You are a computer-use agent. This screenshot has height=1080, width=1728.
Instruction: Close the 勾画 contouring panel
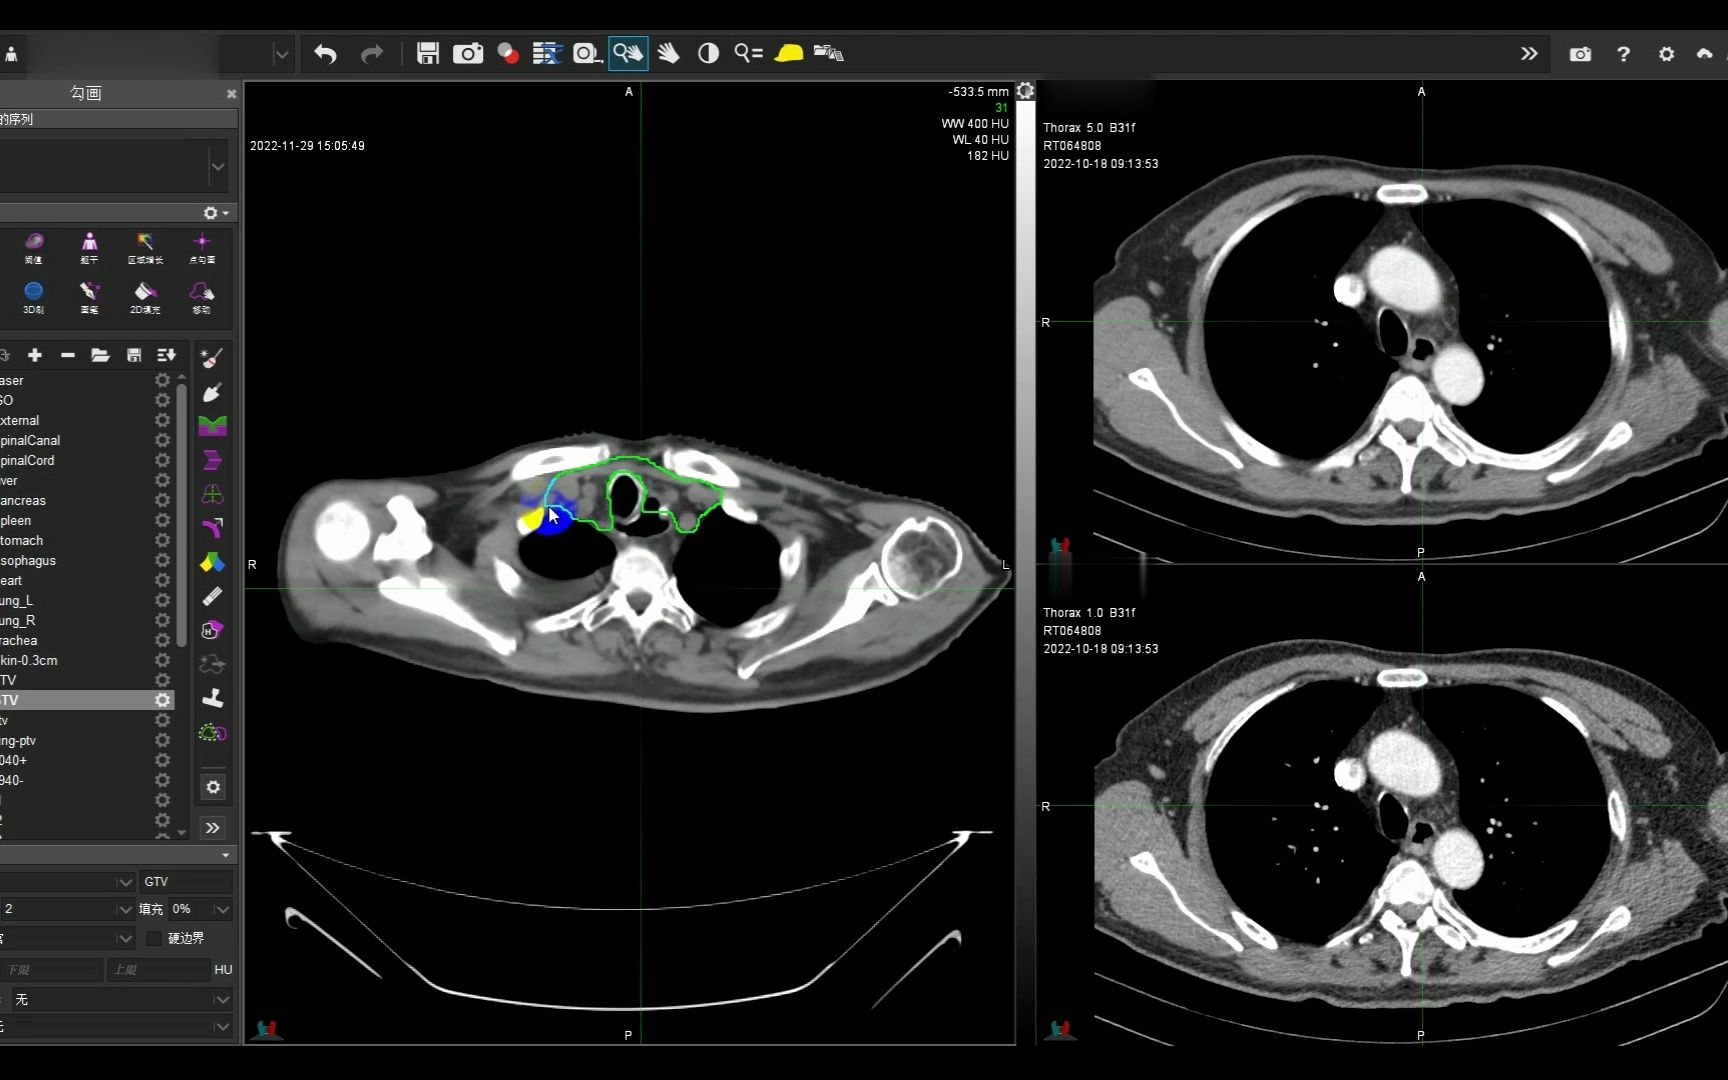[231, 94]
